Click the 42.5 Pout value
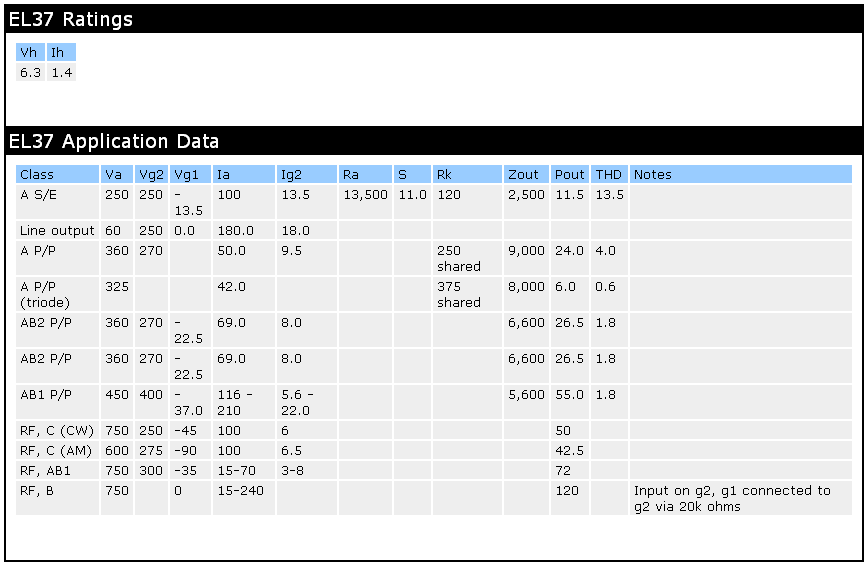Image resolution: width=867 pixels, height=566 pixels. 570,450
